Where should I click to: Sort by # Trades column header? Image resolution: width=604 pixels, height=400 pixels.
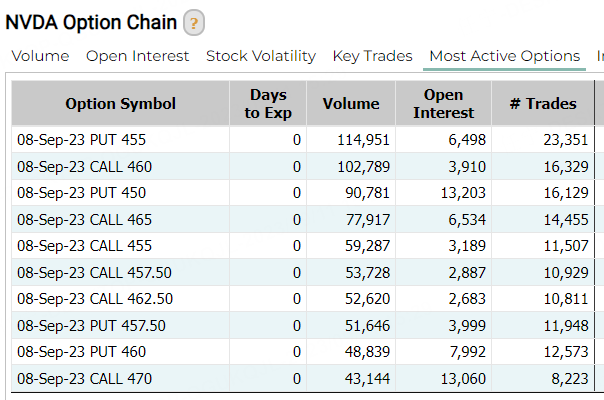tap(542, 104)
